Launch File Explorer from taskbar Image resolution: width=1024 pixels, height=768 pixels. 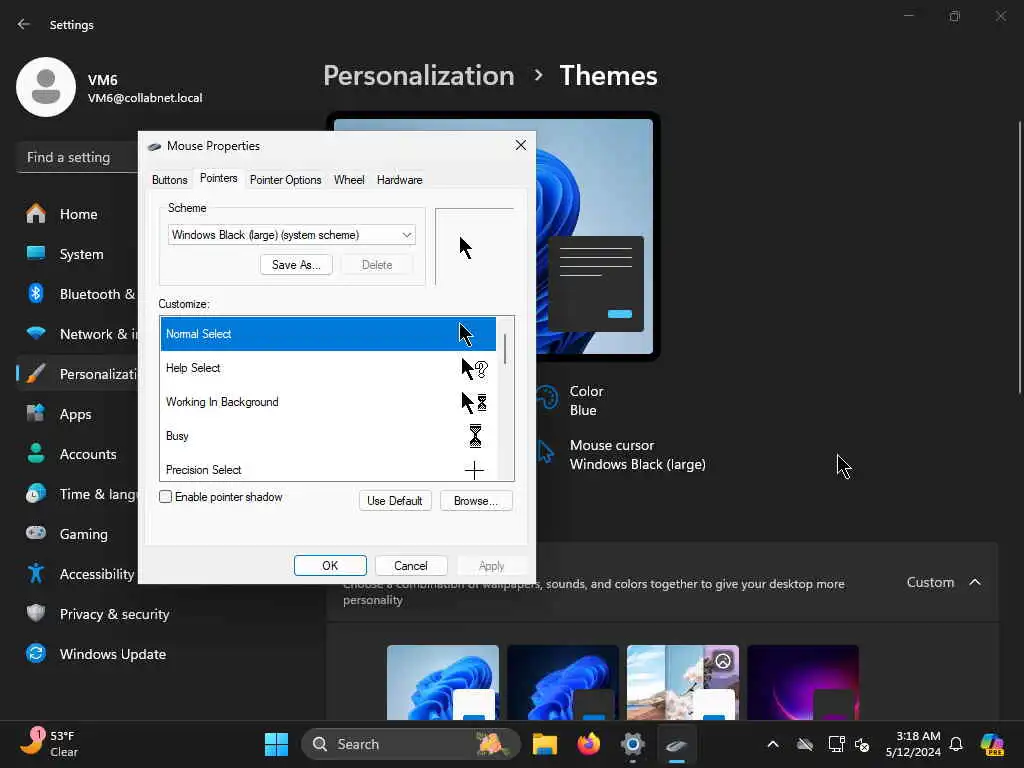tap(545, 744)
